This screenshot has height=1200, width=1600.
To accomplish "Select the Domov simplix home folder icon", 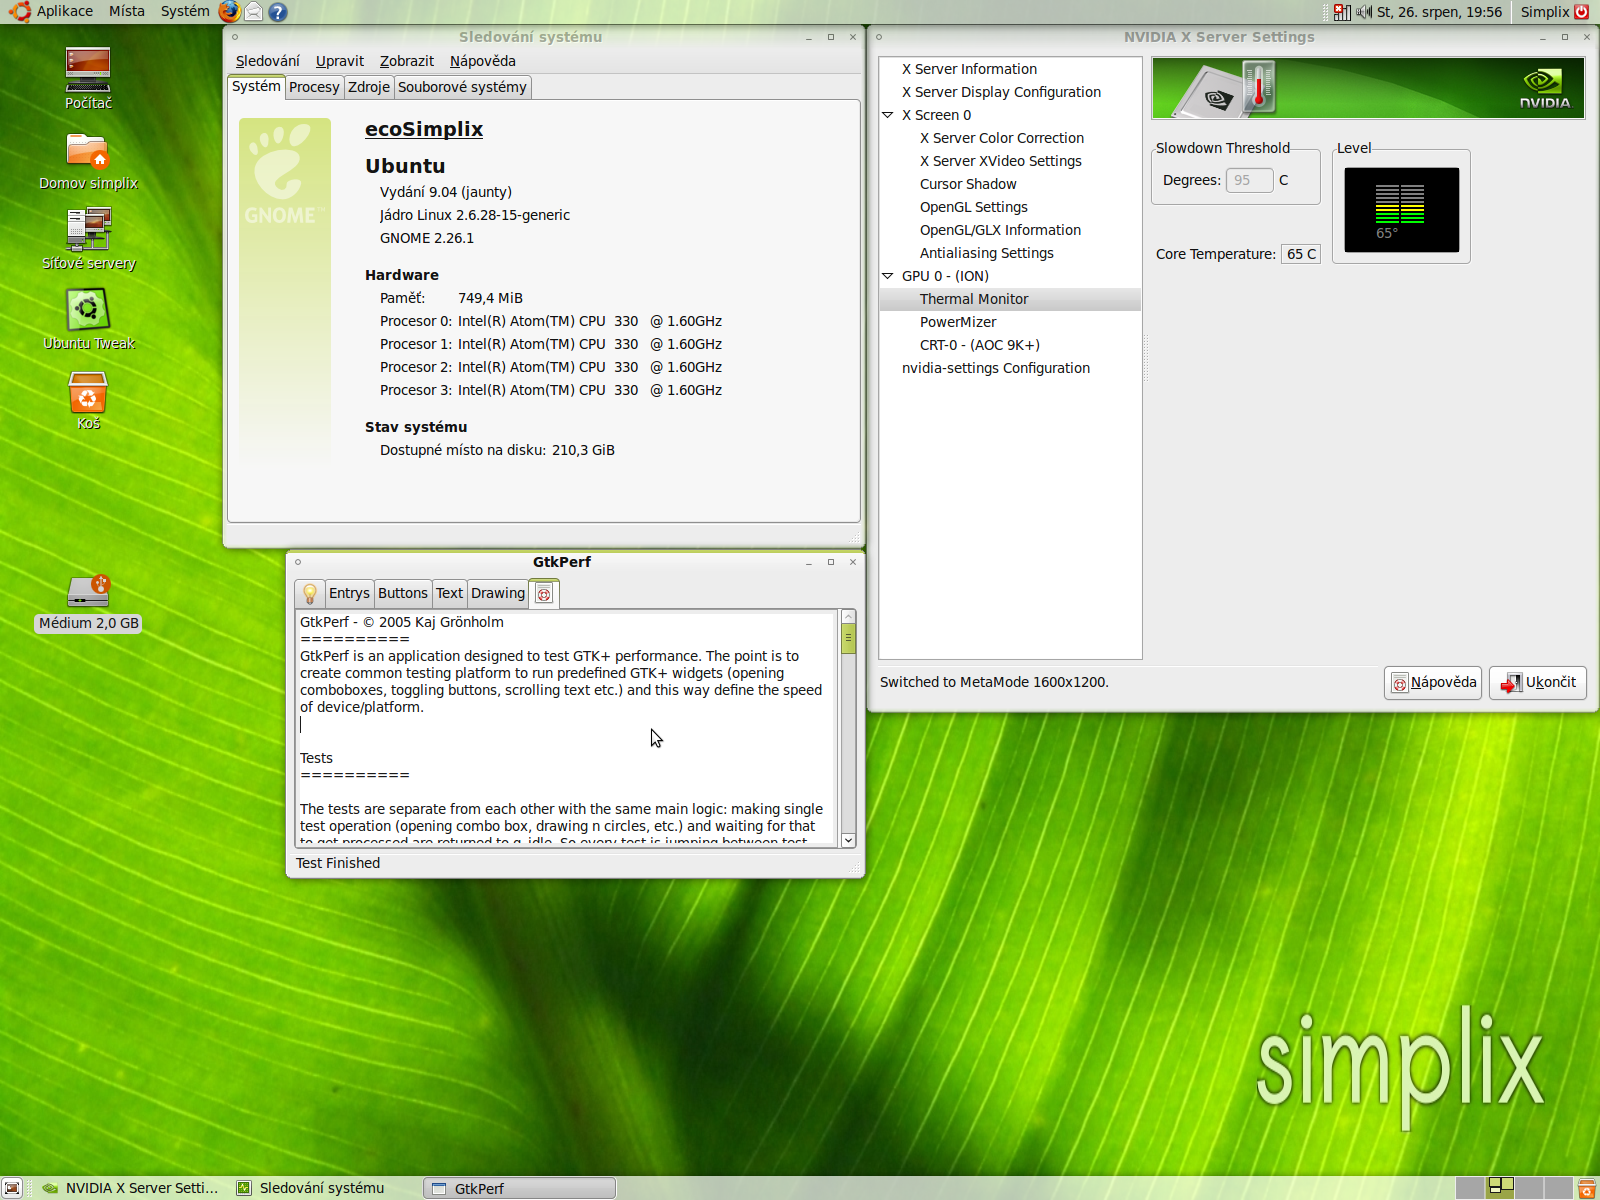I will pos(88,160).
